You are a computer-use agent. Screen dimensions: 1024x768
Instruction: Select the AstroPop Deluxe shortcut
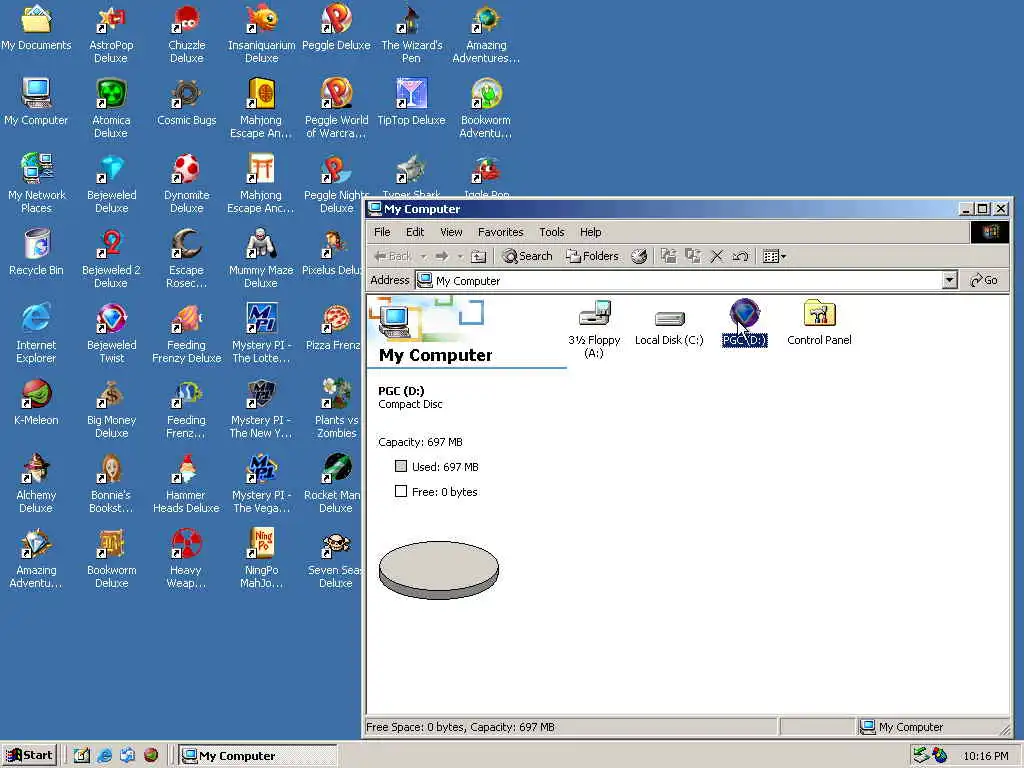[x=111, y=33]
